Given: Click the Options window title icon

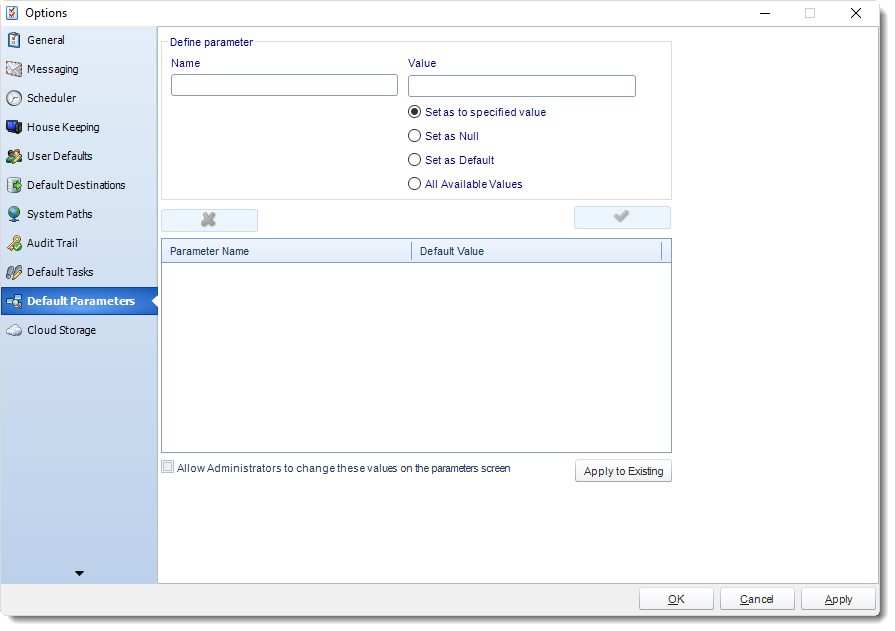Looking at the screenshot, I should click(x=12, y=13).
